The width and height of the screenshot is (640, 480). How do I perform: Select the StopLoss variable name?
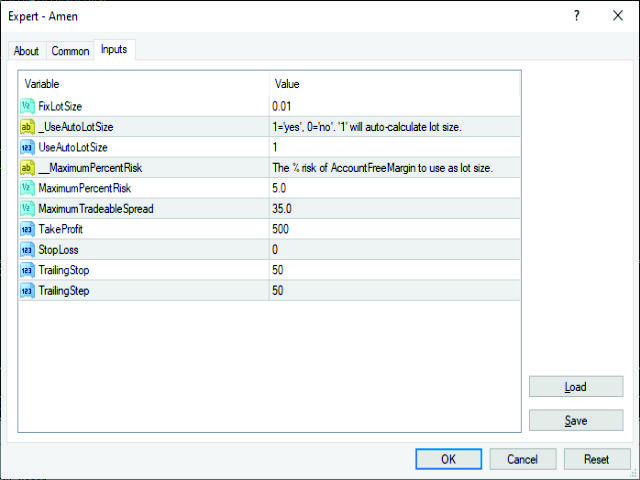[58, 249]
